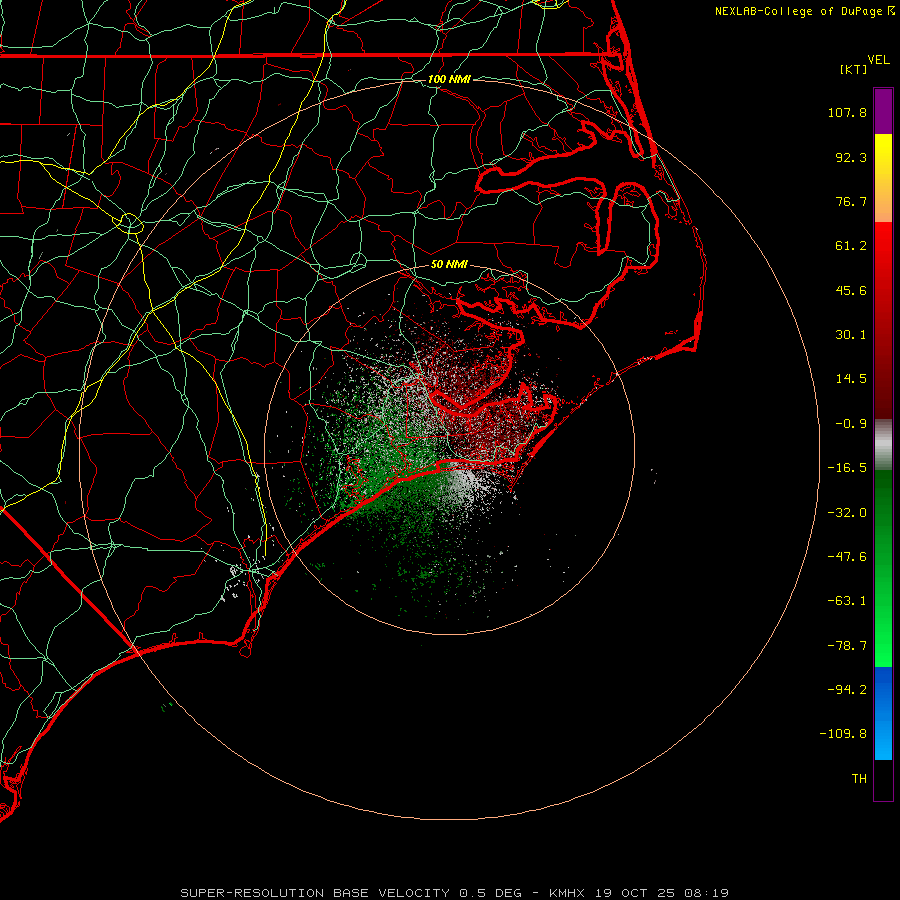
Task: Click the Super-Resolution Base Velocity caption
Action: (x=455, y=893)
